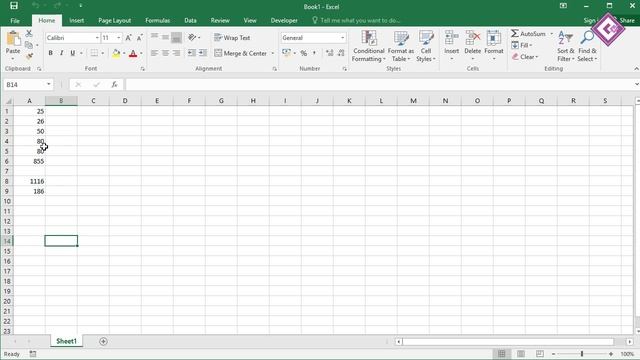Click the Share button
Screen dimensions: 640x360
click(627, 20)
